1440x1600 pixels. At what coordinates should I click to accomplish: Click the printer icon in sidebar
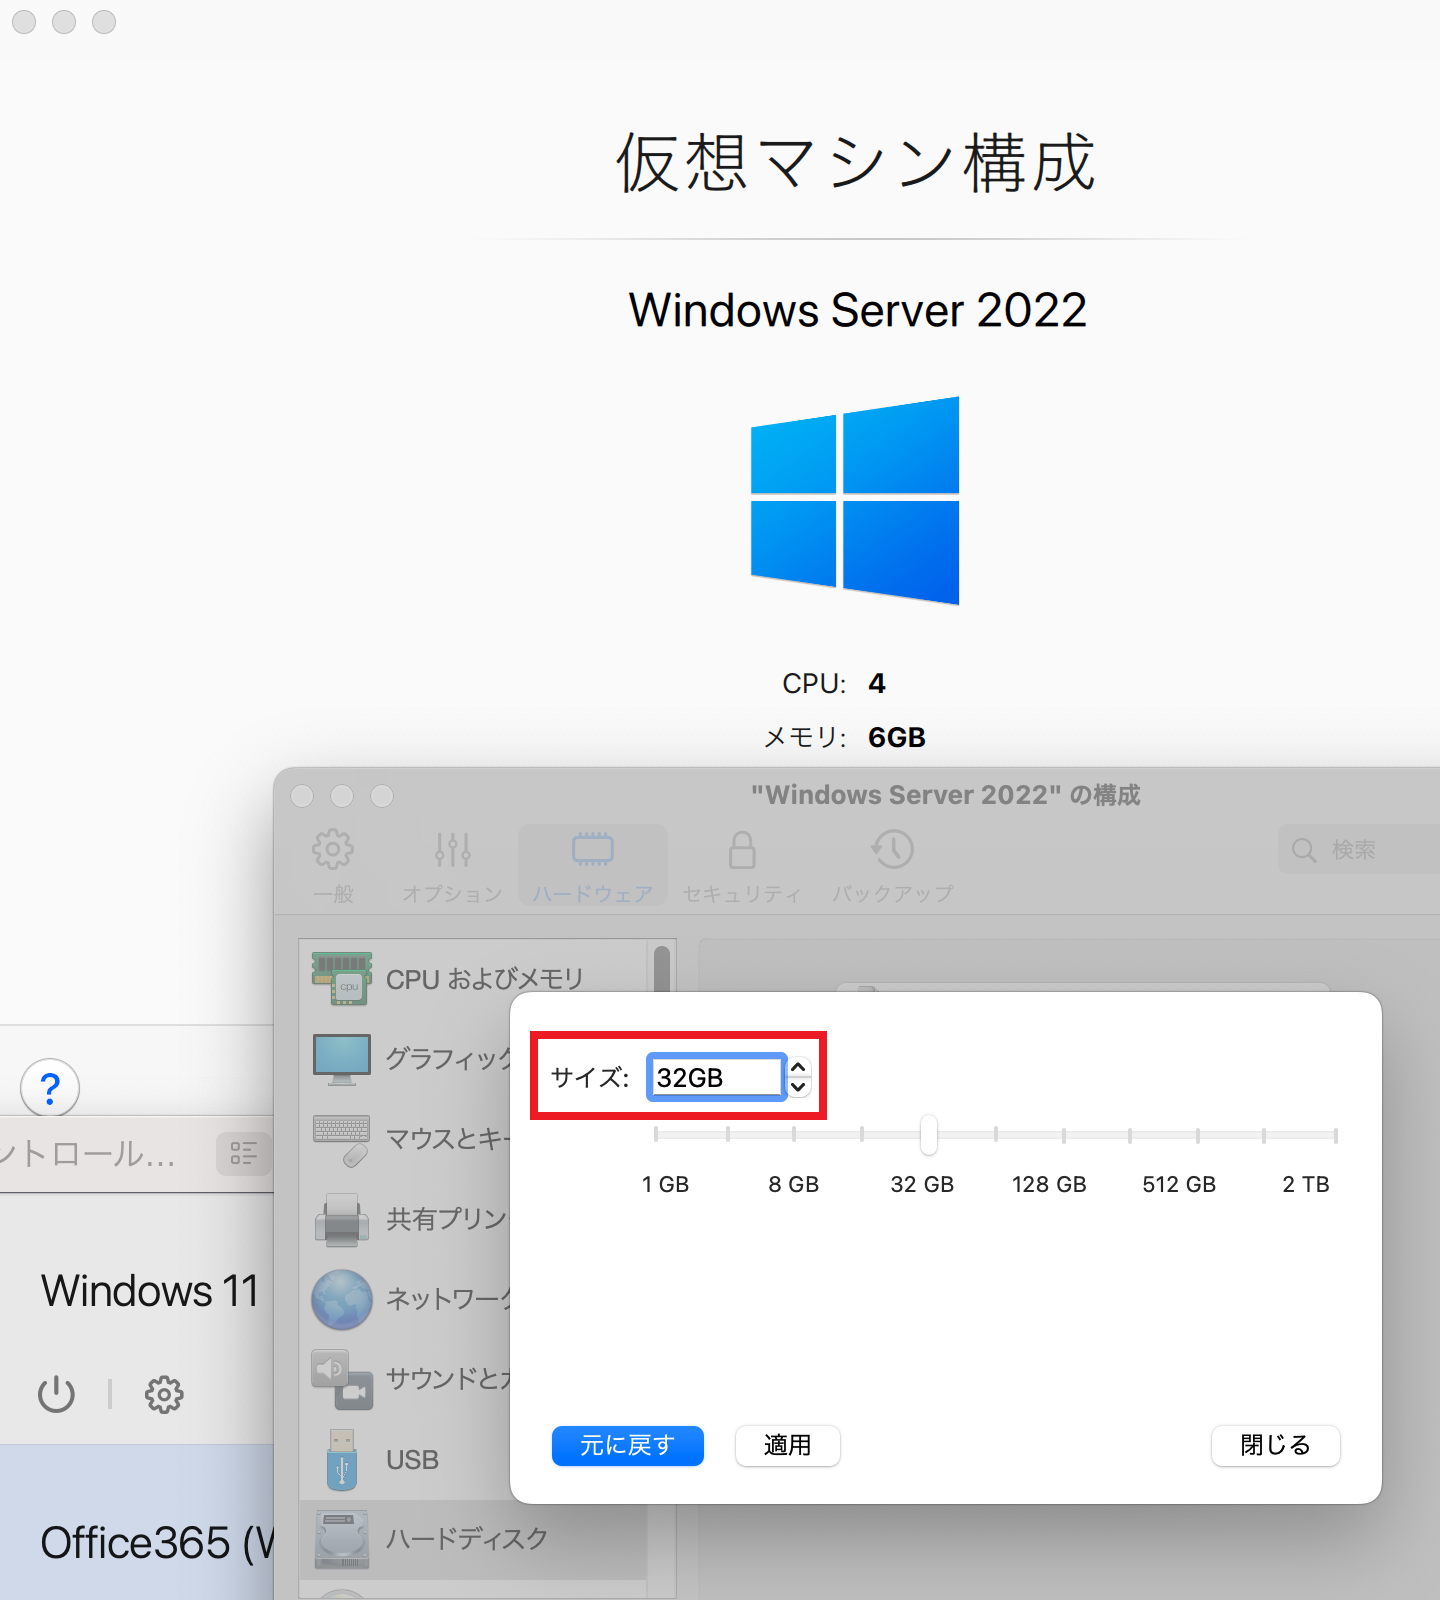[342, 1220]
